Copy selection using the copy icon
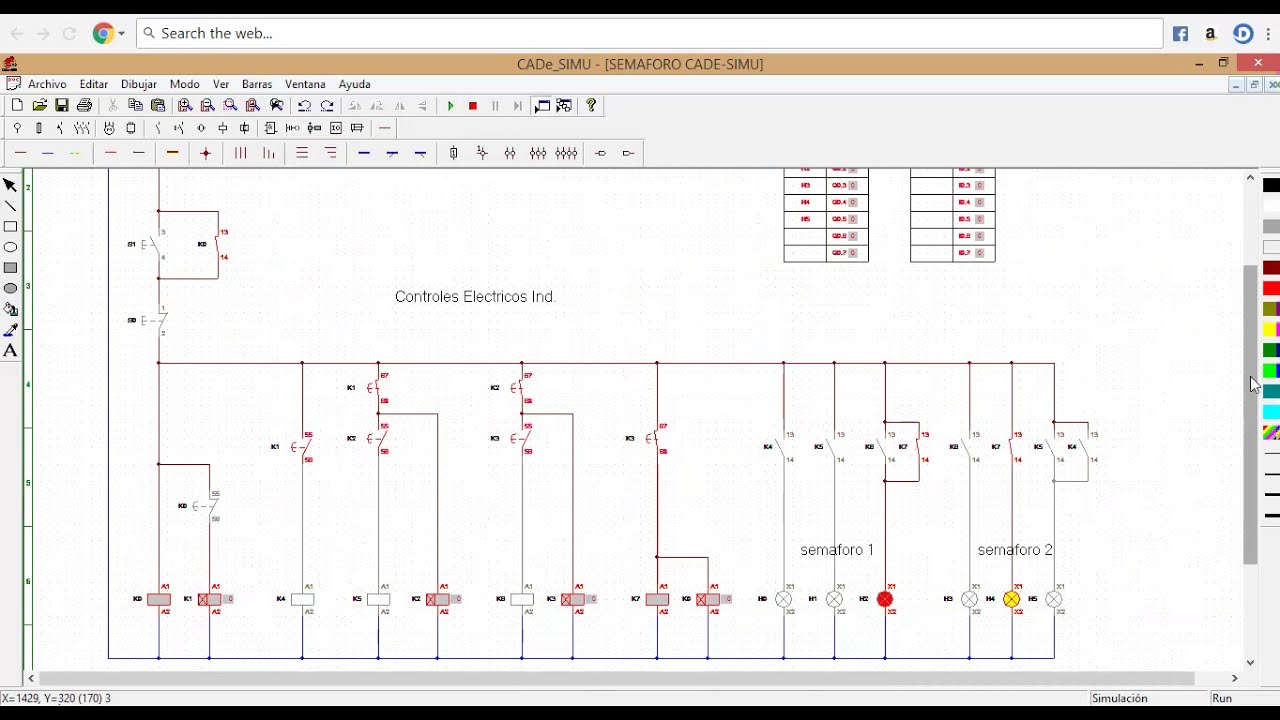The height and width of the screenshot is (720, 1280). click(x=136, y=105)
